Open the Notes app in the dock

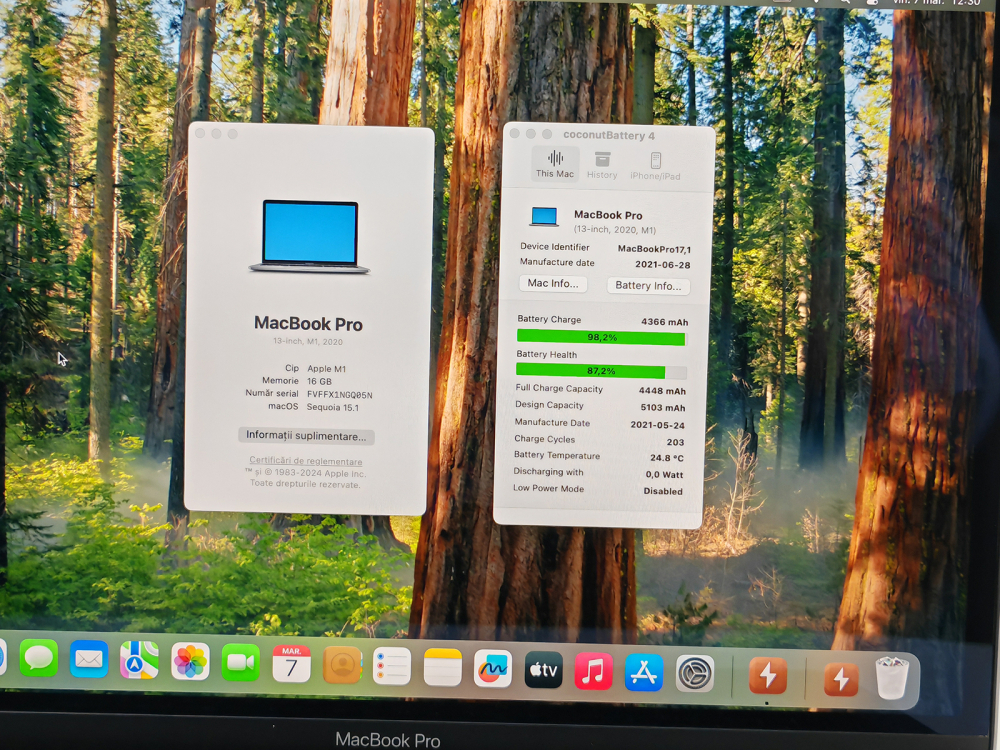(443, 668)
